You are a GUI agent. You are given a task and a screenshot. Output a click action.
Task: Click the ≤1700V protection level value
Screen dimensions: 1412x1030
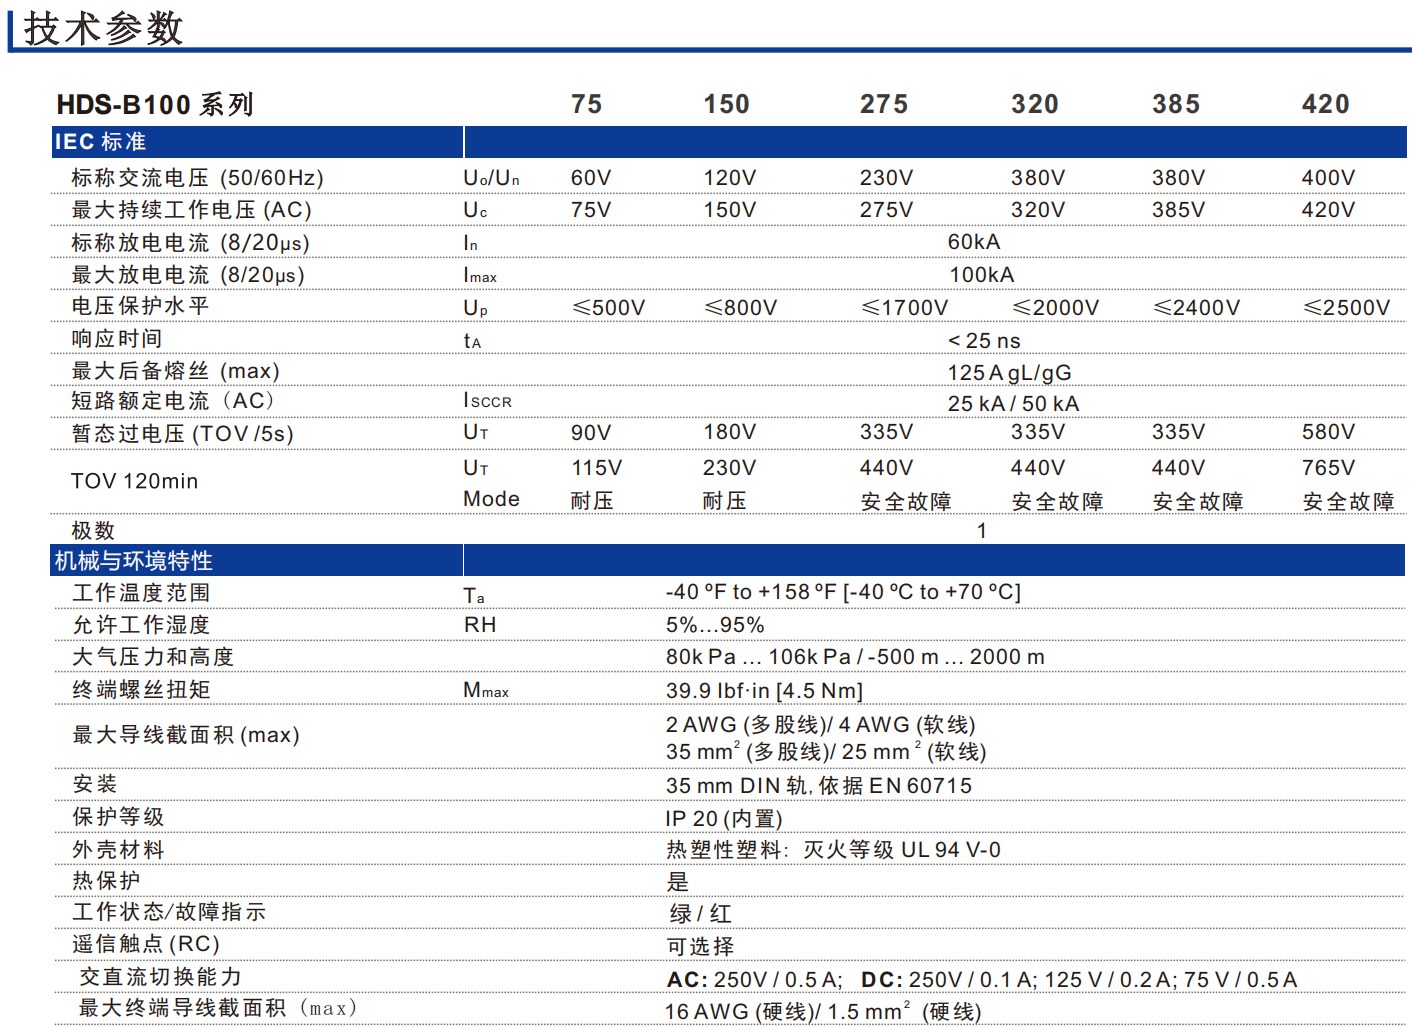coord(905,307)
